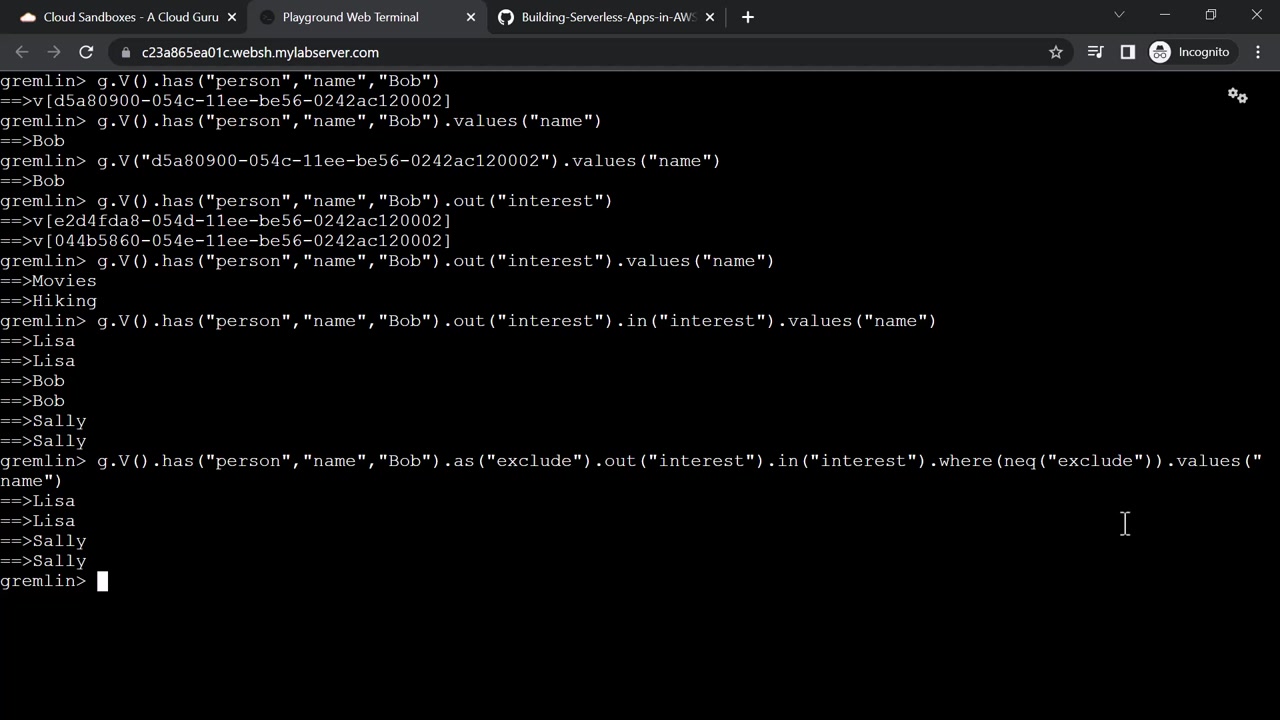Open a new browser tab

click(x=748, y=17)
